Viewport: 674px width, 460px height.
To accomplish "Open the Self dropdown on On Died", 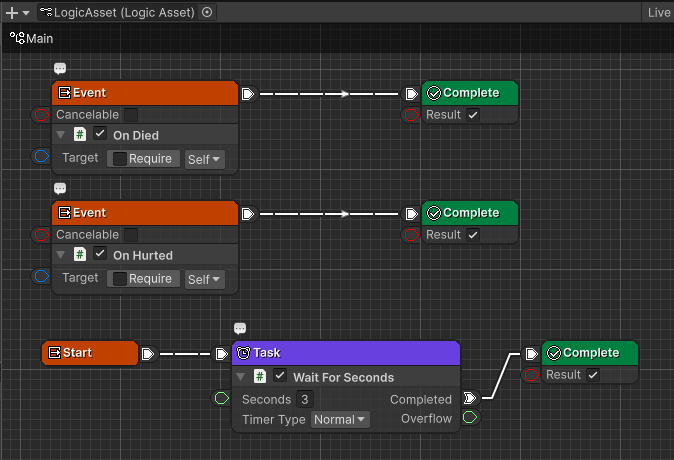I will pyautogui.click(x=204, y=159).
